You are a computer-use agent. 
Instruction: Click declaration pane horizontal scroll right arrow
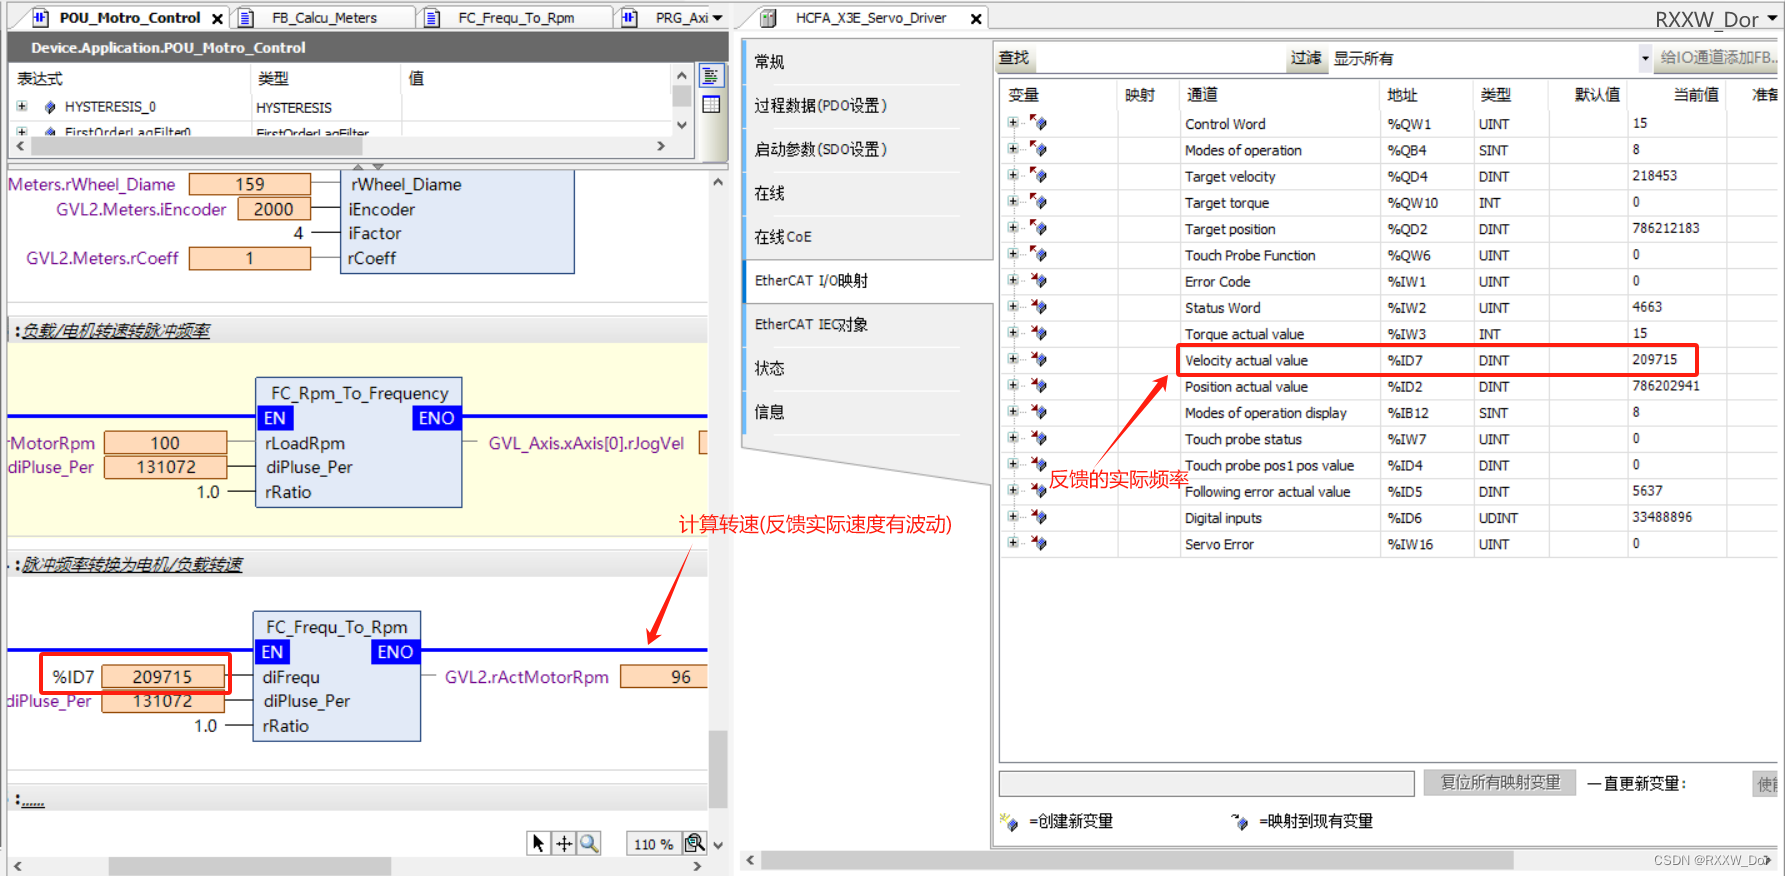[x=661, y=146]
